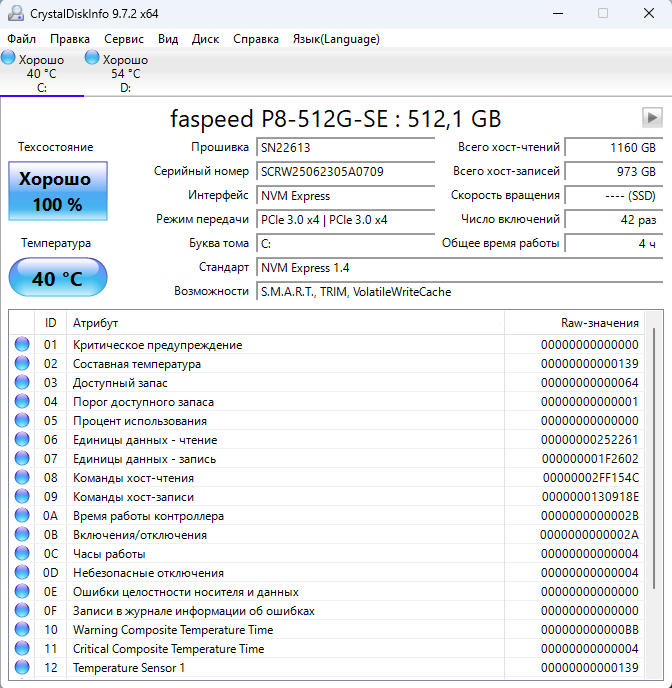Select the status orb for Critical Warning row 01

(x=22, y=345)
